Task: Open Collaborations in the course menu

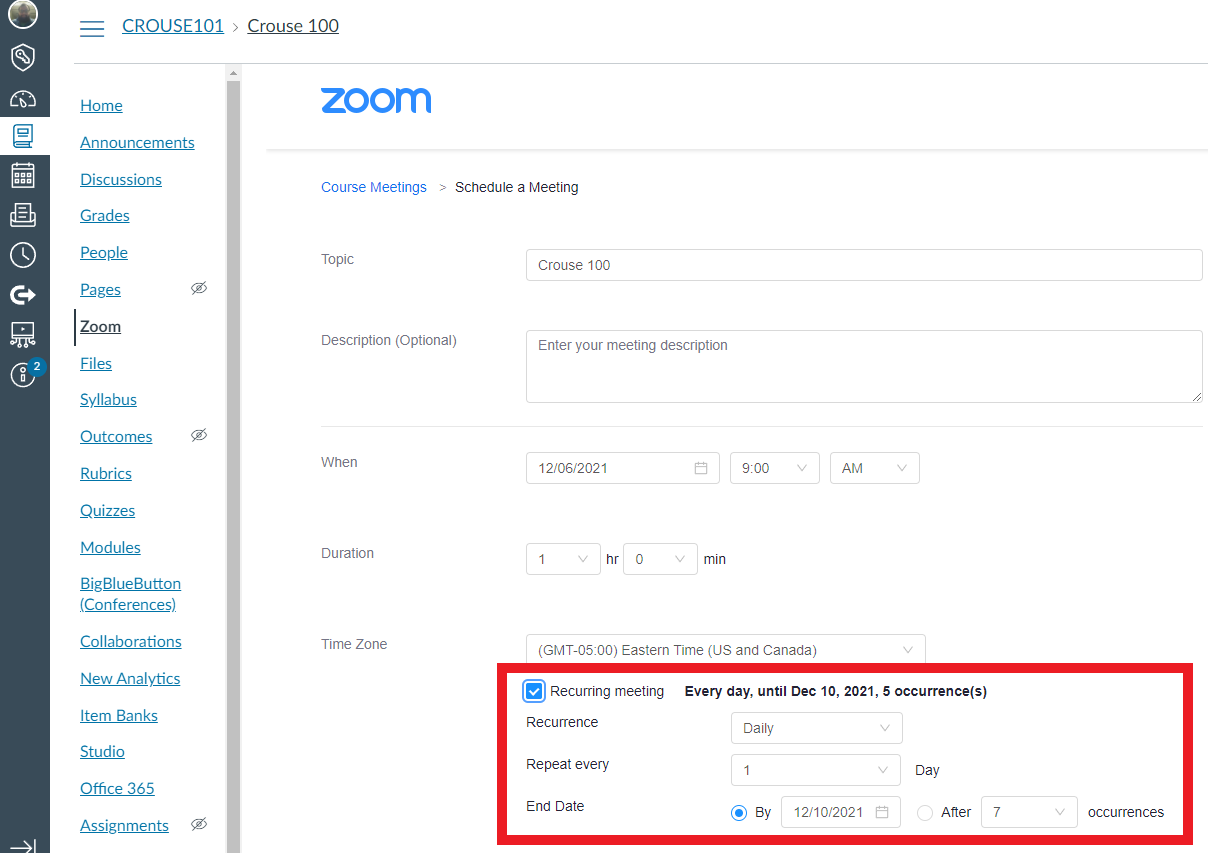Action: click(x=131, y=641)
